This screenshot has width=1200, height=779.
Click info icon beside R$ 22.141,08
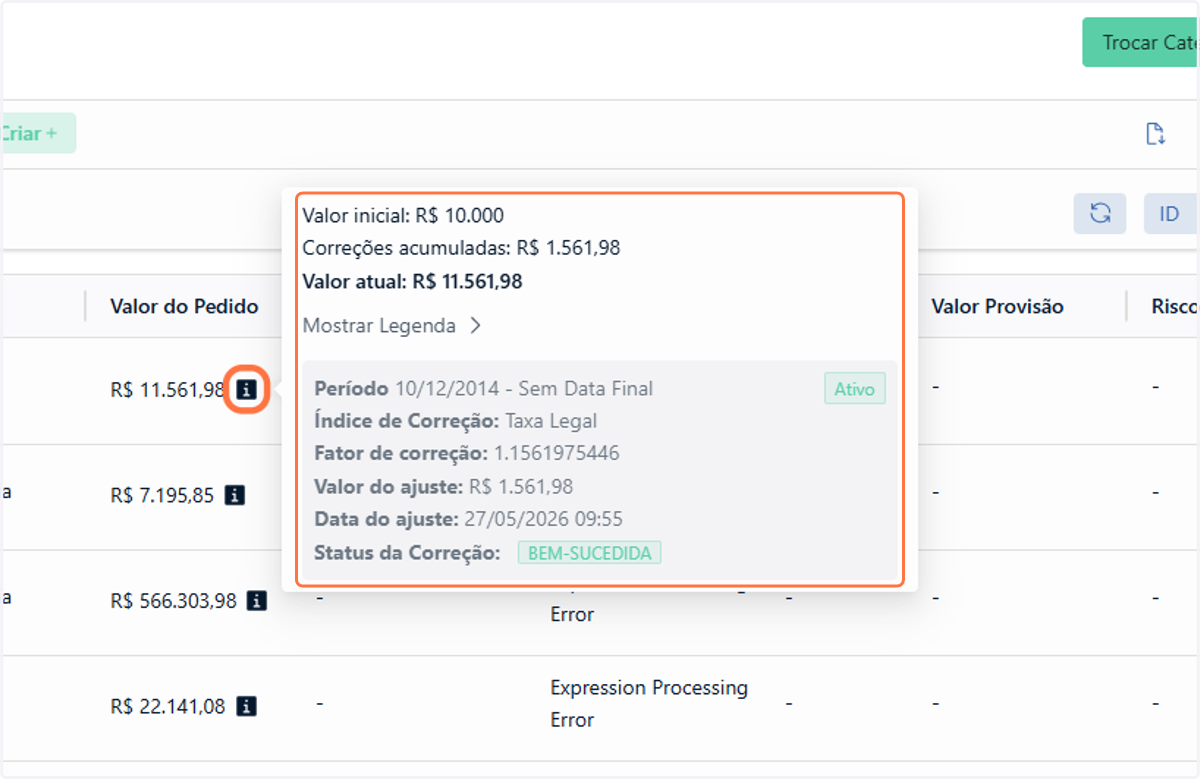[x=247, y=706]
